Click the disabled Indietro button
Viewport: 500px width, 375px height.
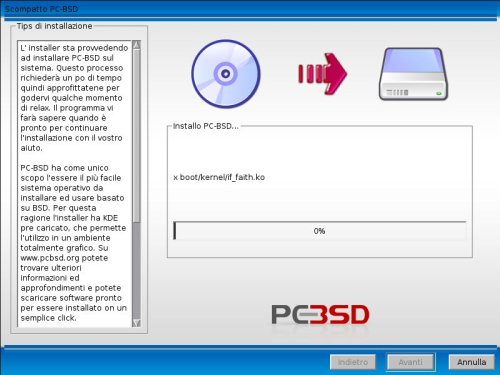point(353,362)
